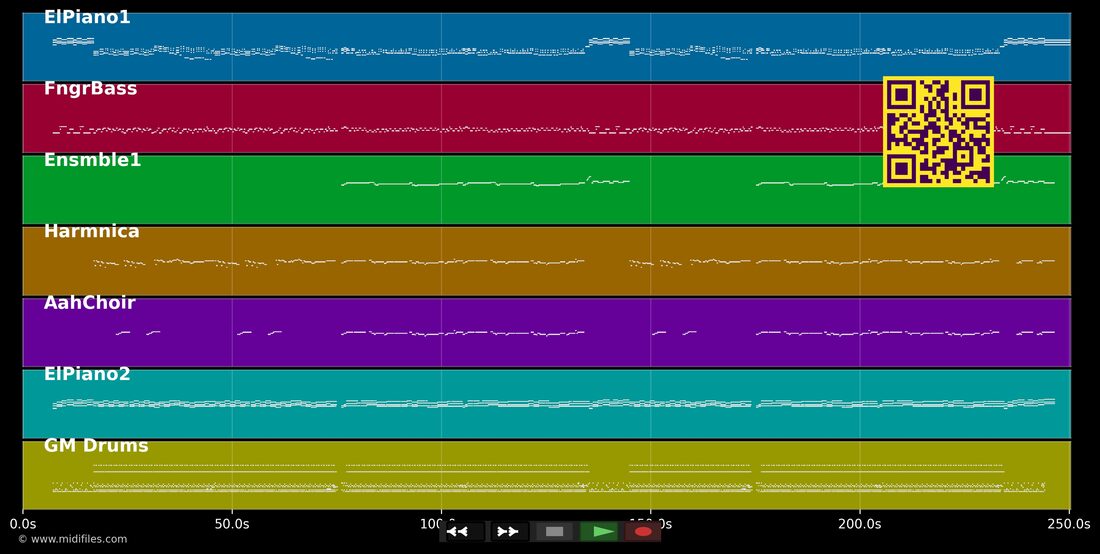Click the 200.0s time axis label
The height and width of the screenshot is (554, 1100).
pos(859,524)
